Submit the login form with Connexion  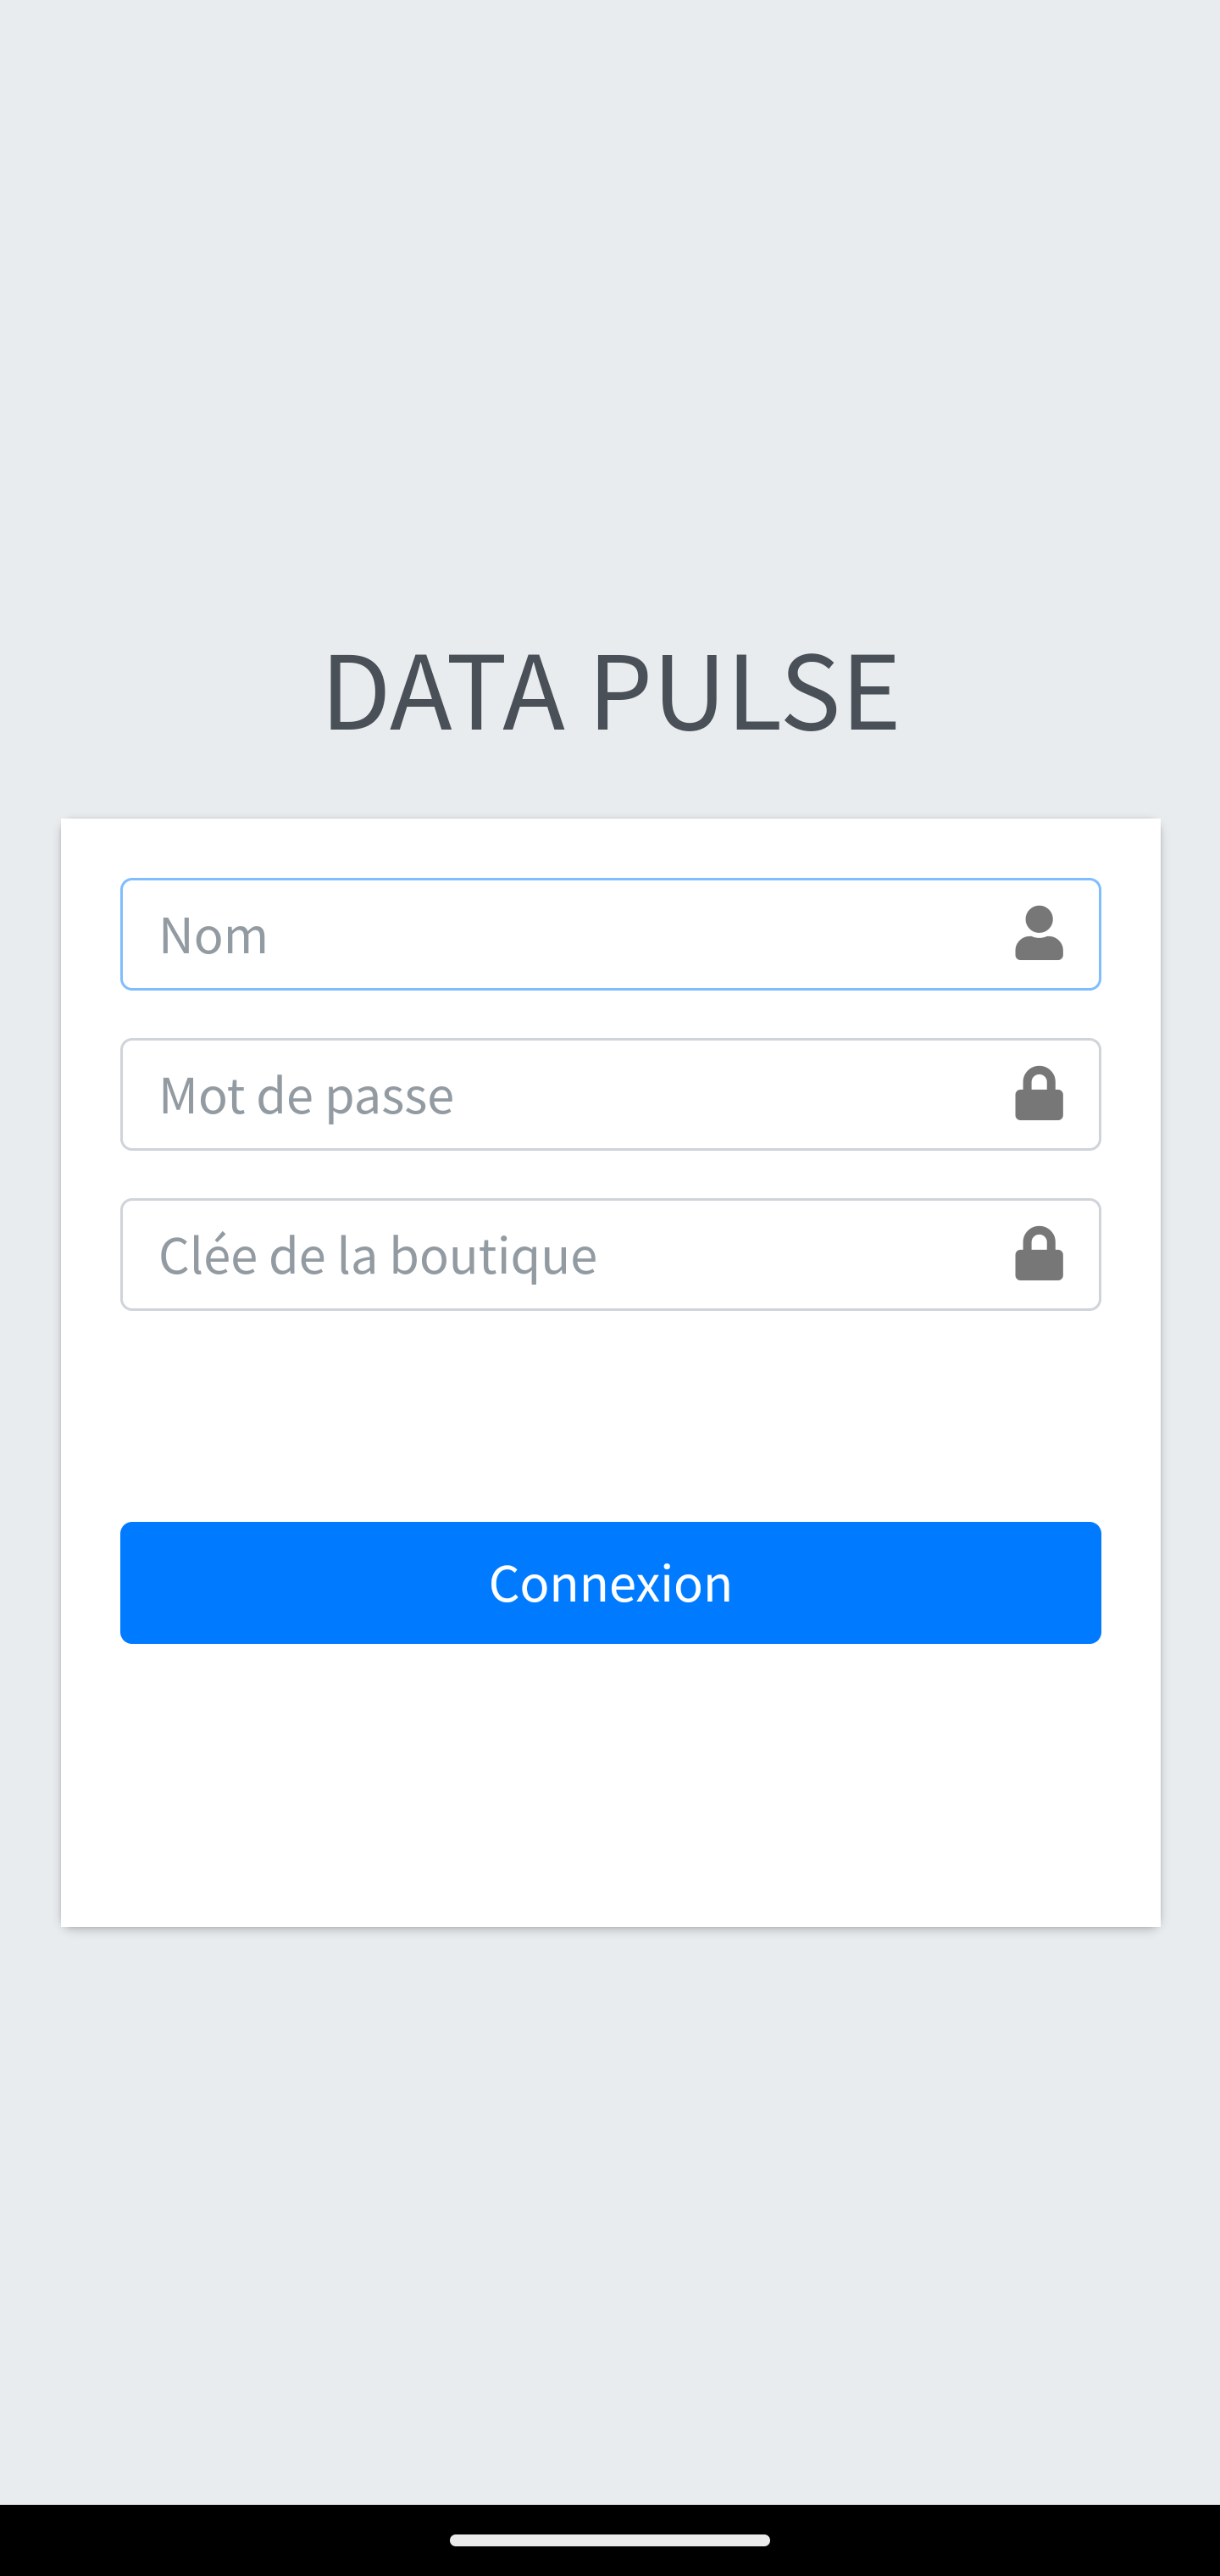coord(610,1582)
